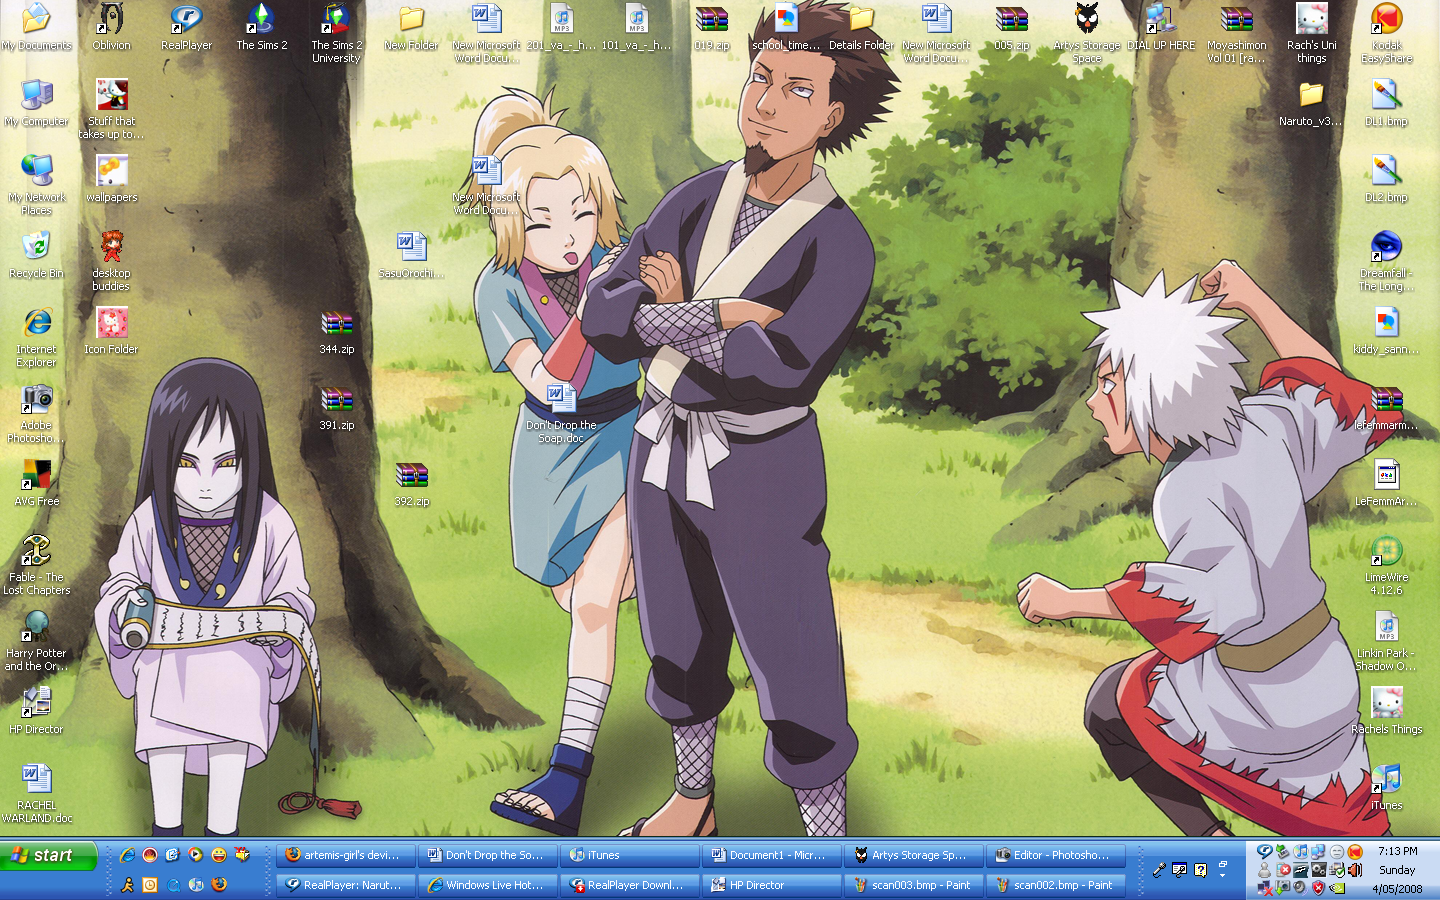The image size is (1440, 900).
Task: Switch to Document1 - Microsoft Word window
Action: [x=772, y=855]
